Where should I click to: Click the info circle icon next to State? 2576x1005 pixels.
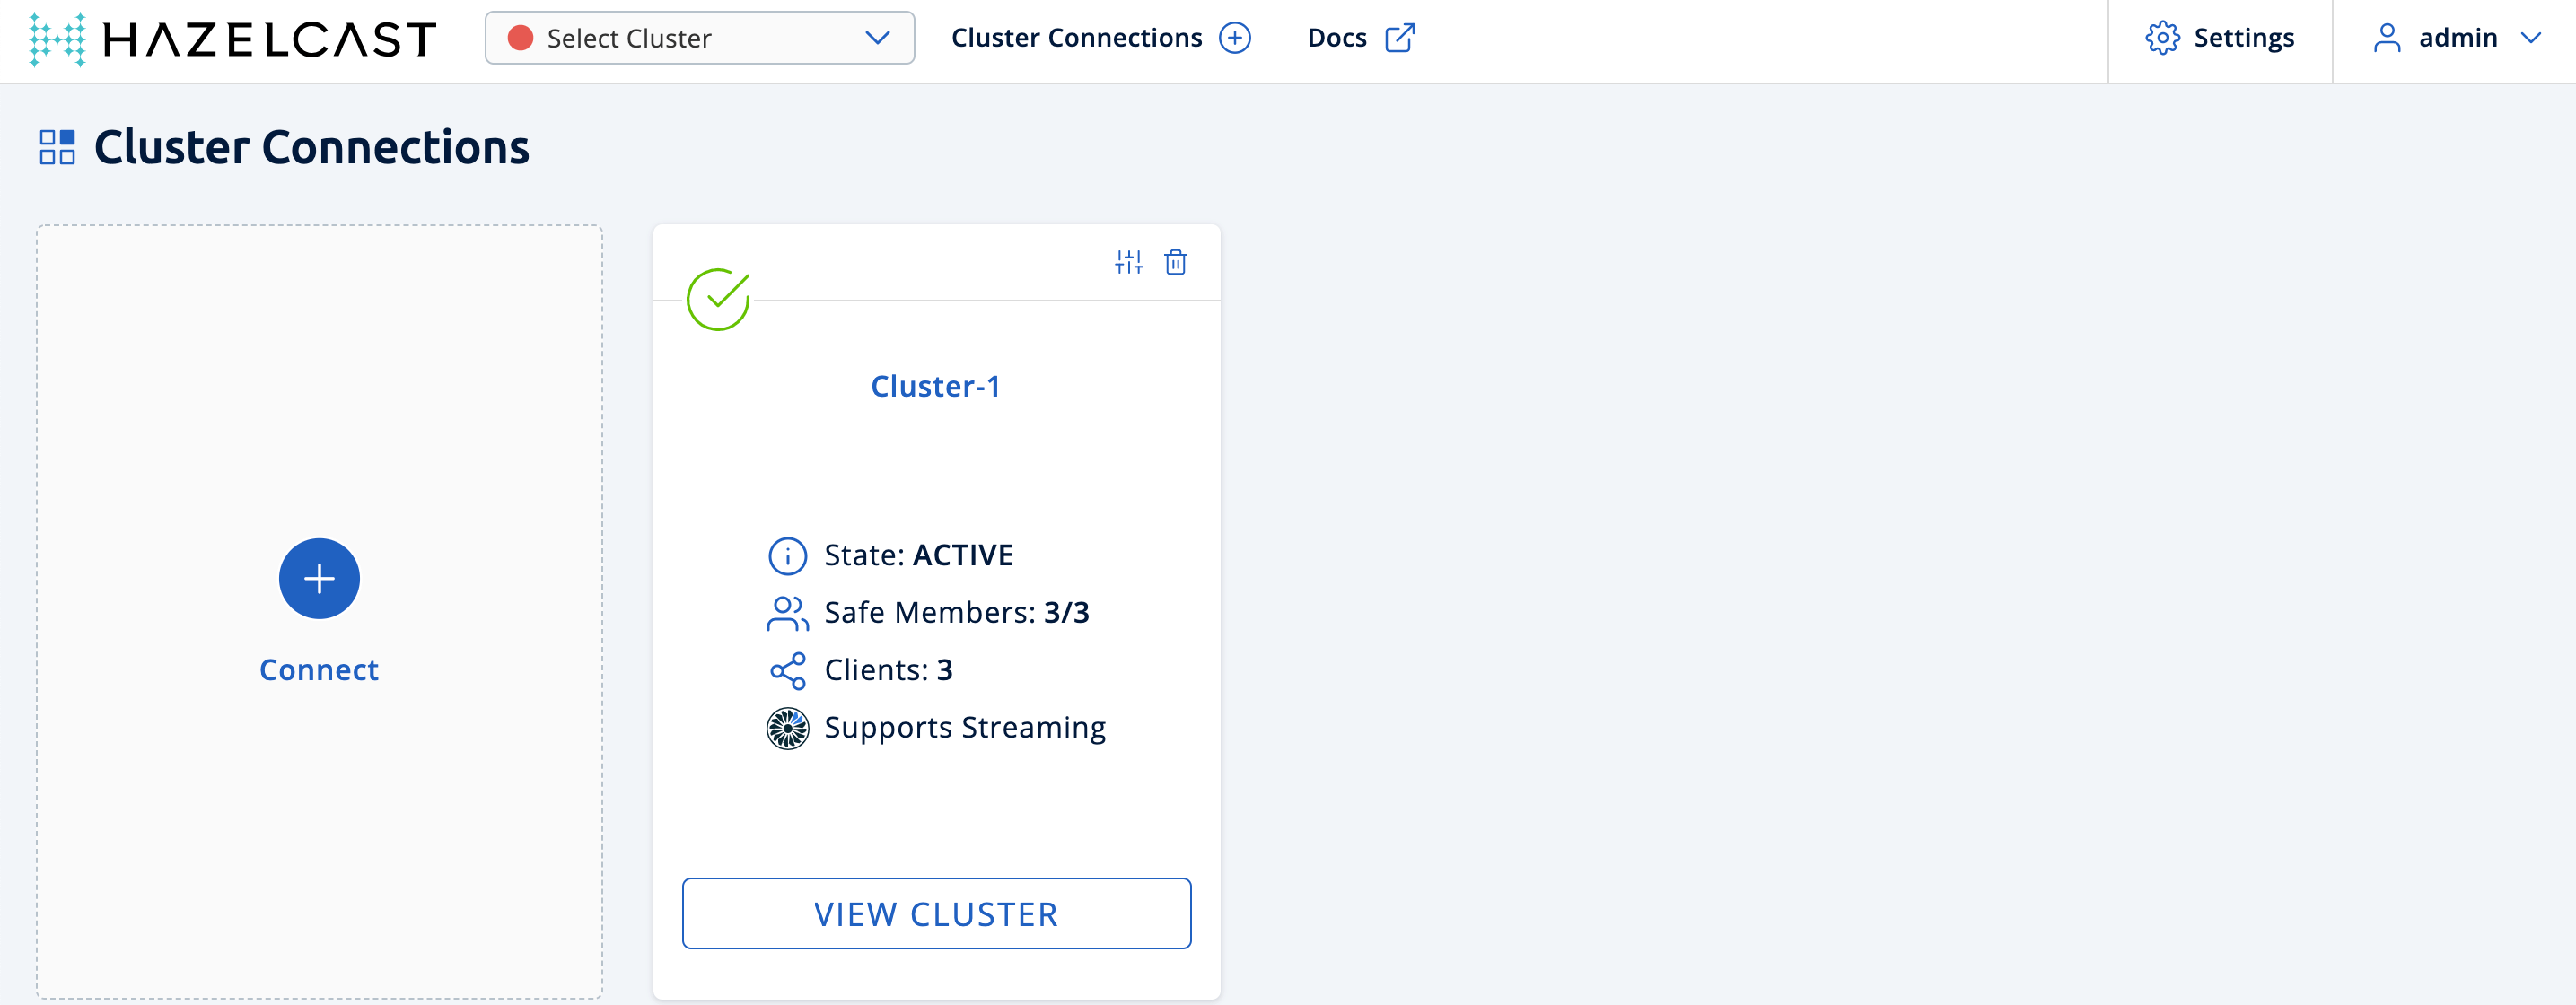(785, 555)
